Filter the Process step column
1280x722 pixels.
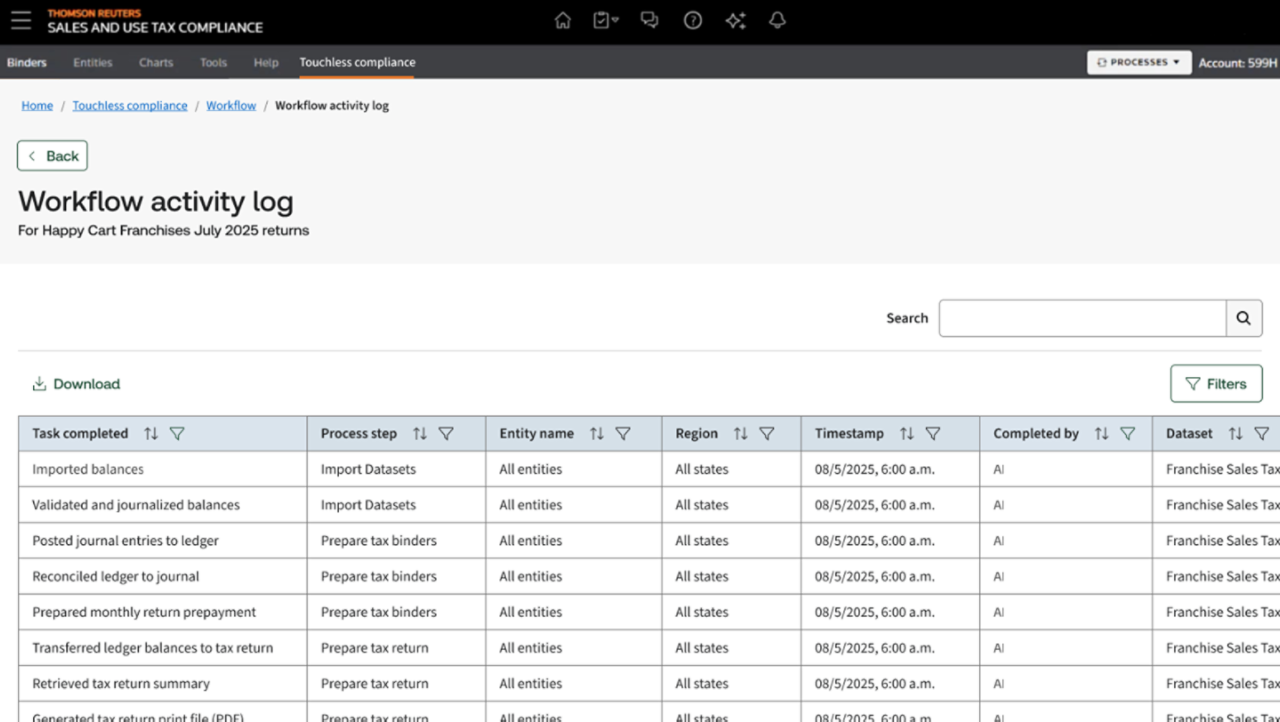click(x=446, y=434)
